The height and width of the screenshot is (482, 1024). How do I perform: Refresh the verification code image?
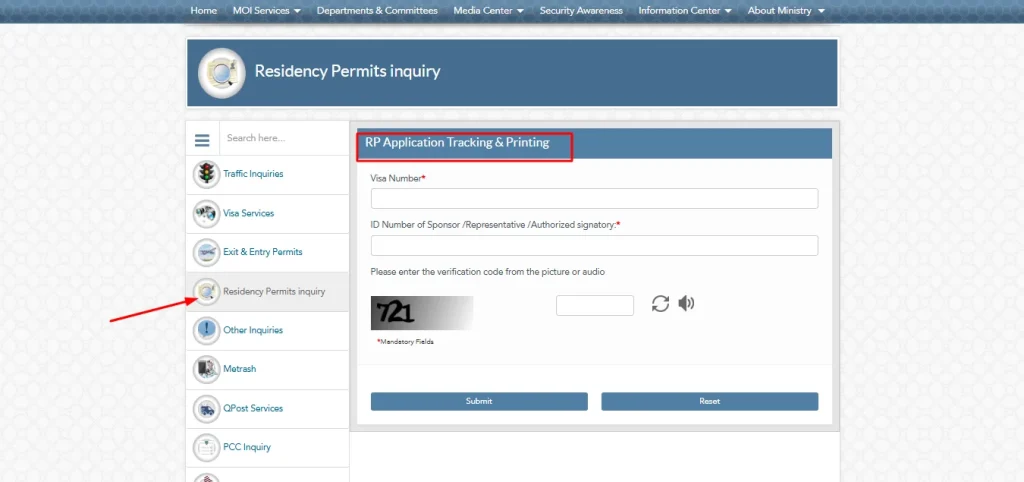660,304
